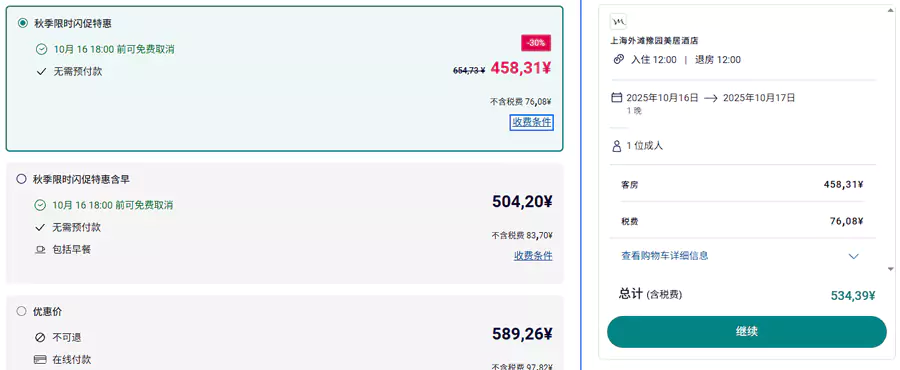Click the person icon beside 1 位成人

[617, 146]
